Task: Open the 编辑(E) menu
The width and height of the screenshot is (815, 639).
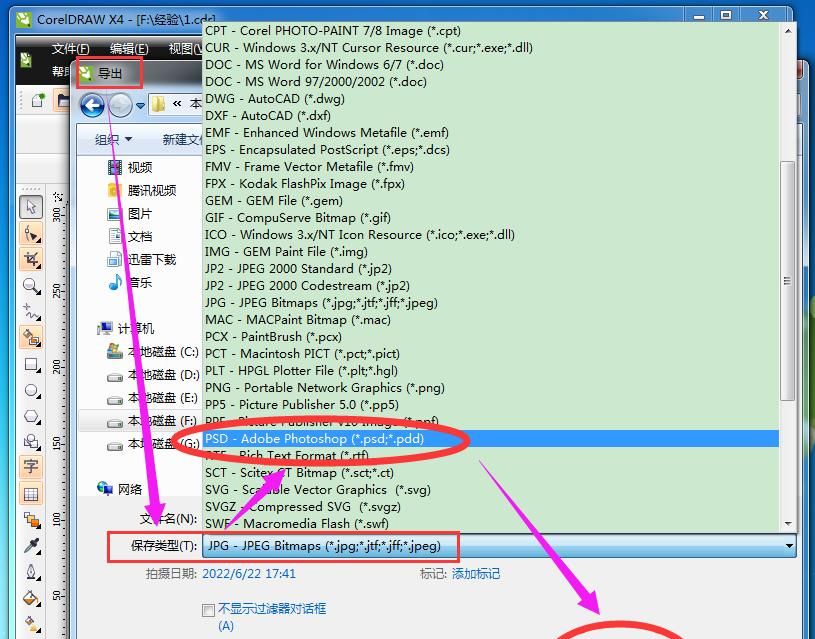Action: coord(129,49)
